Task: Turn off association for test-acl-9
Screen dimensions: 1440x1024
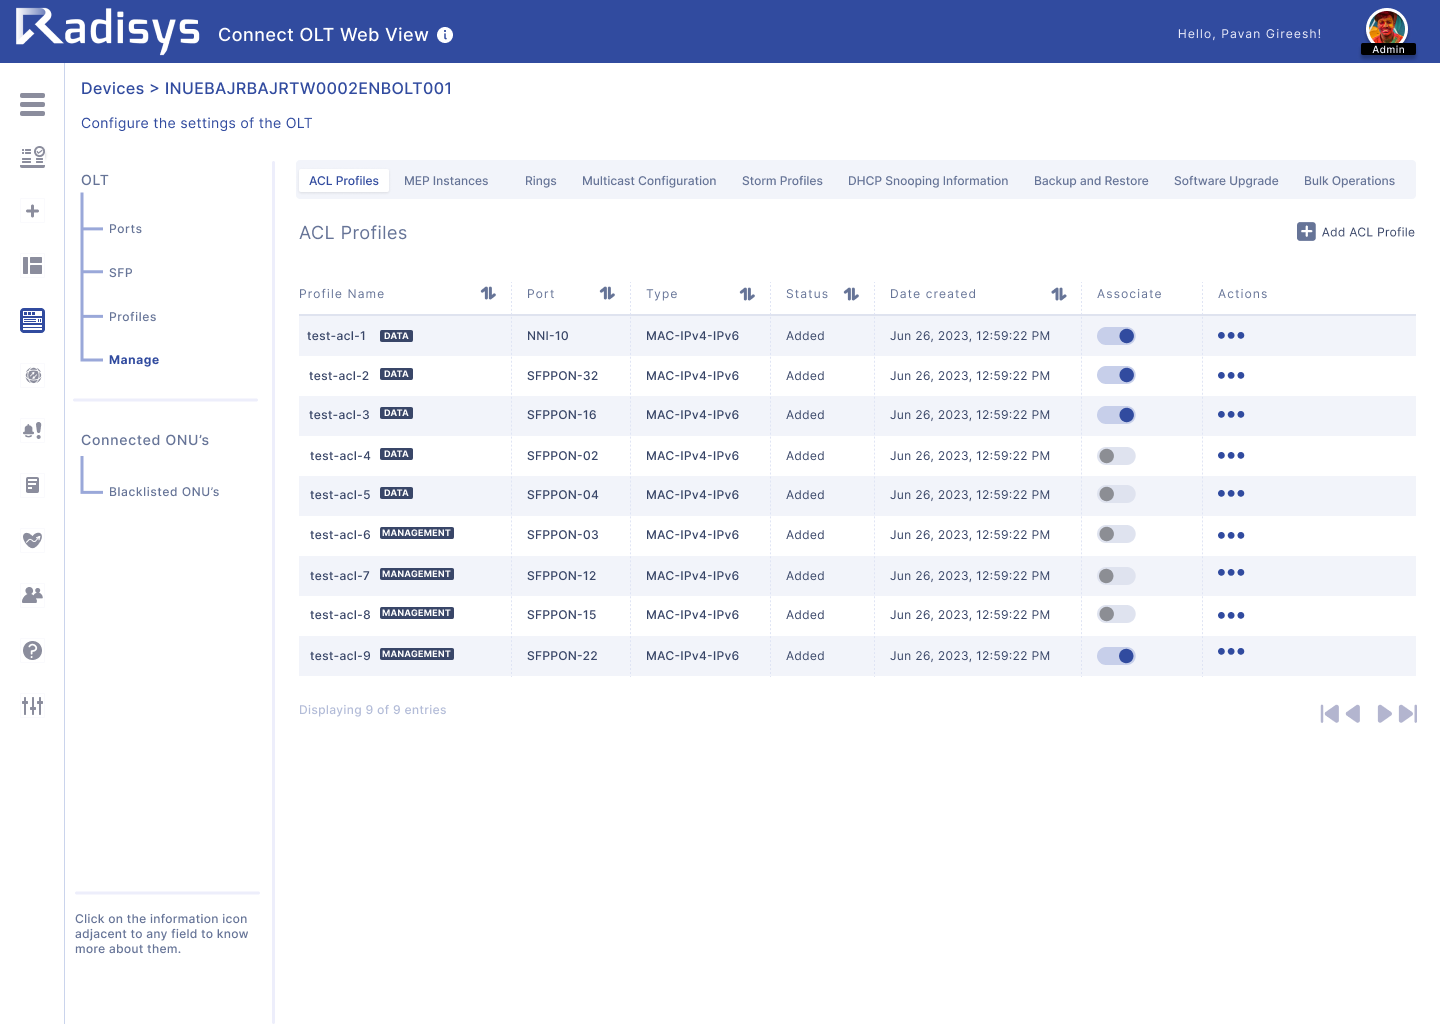Action: click(x=1116, y=656)
